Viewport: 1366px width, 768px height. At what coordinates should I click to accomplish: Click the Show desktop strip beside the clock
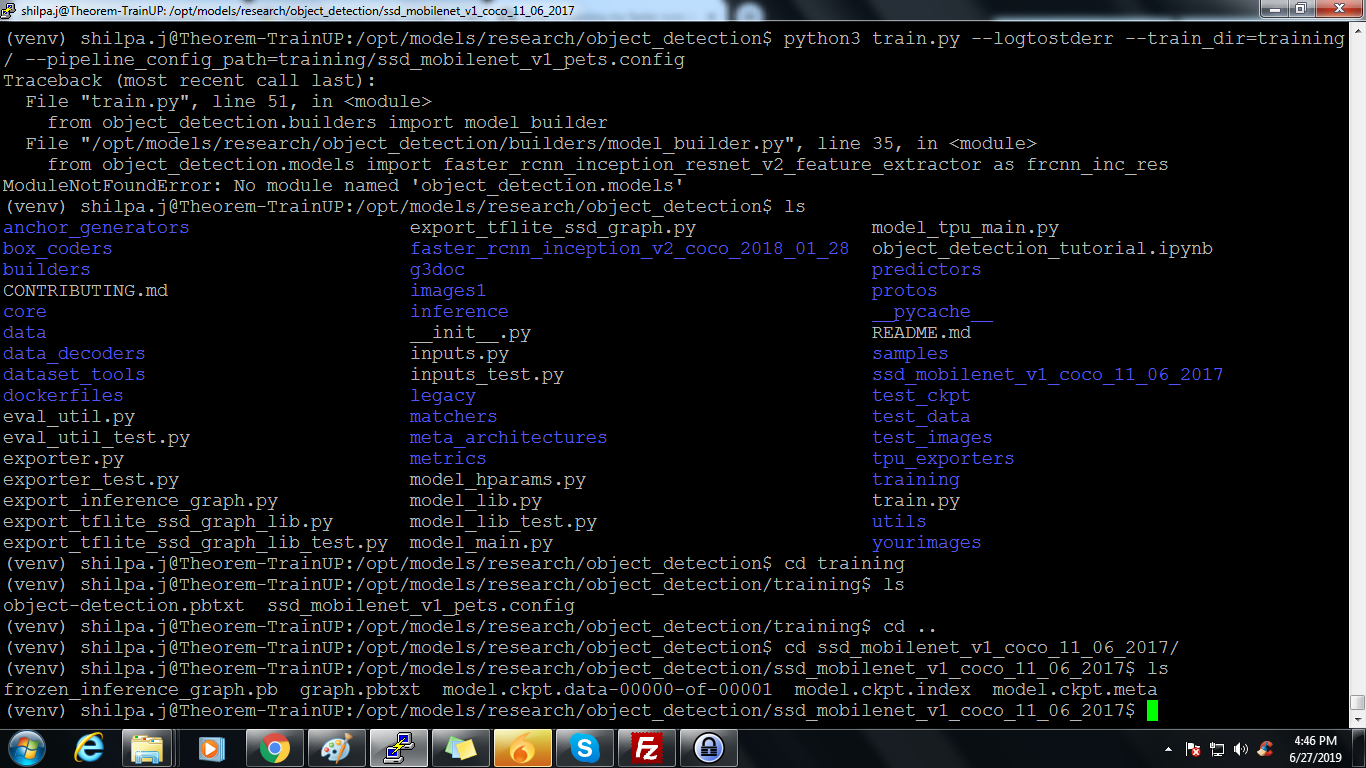1359,748
